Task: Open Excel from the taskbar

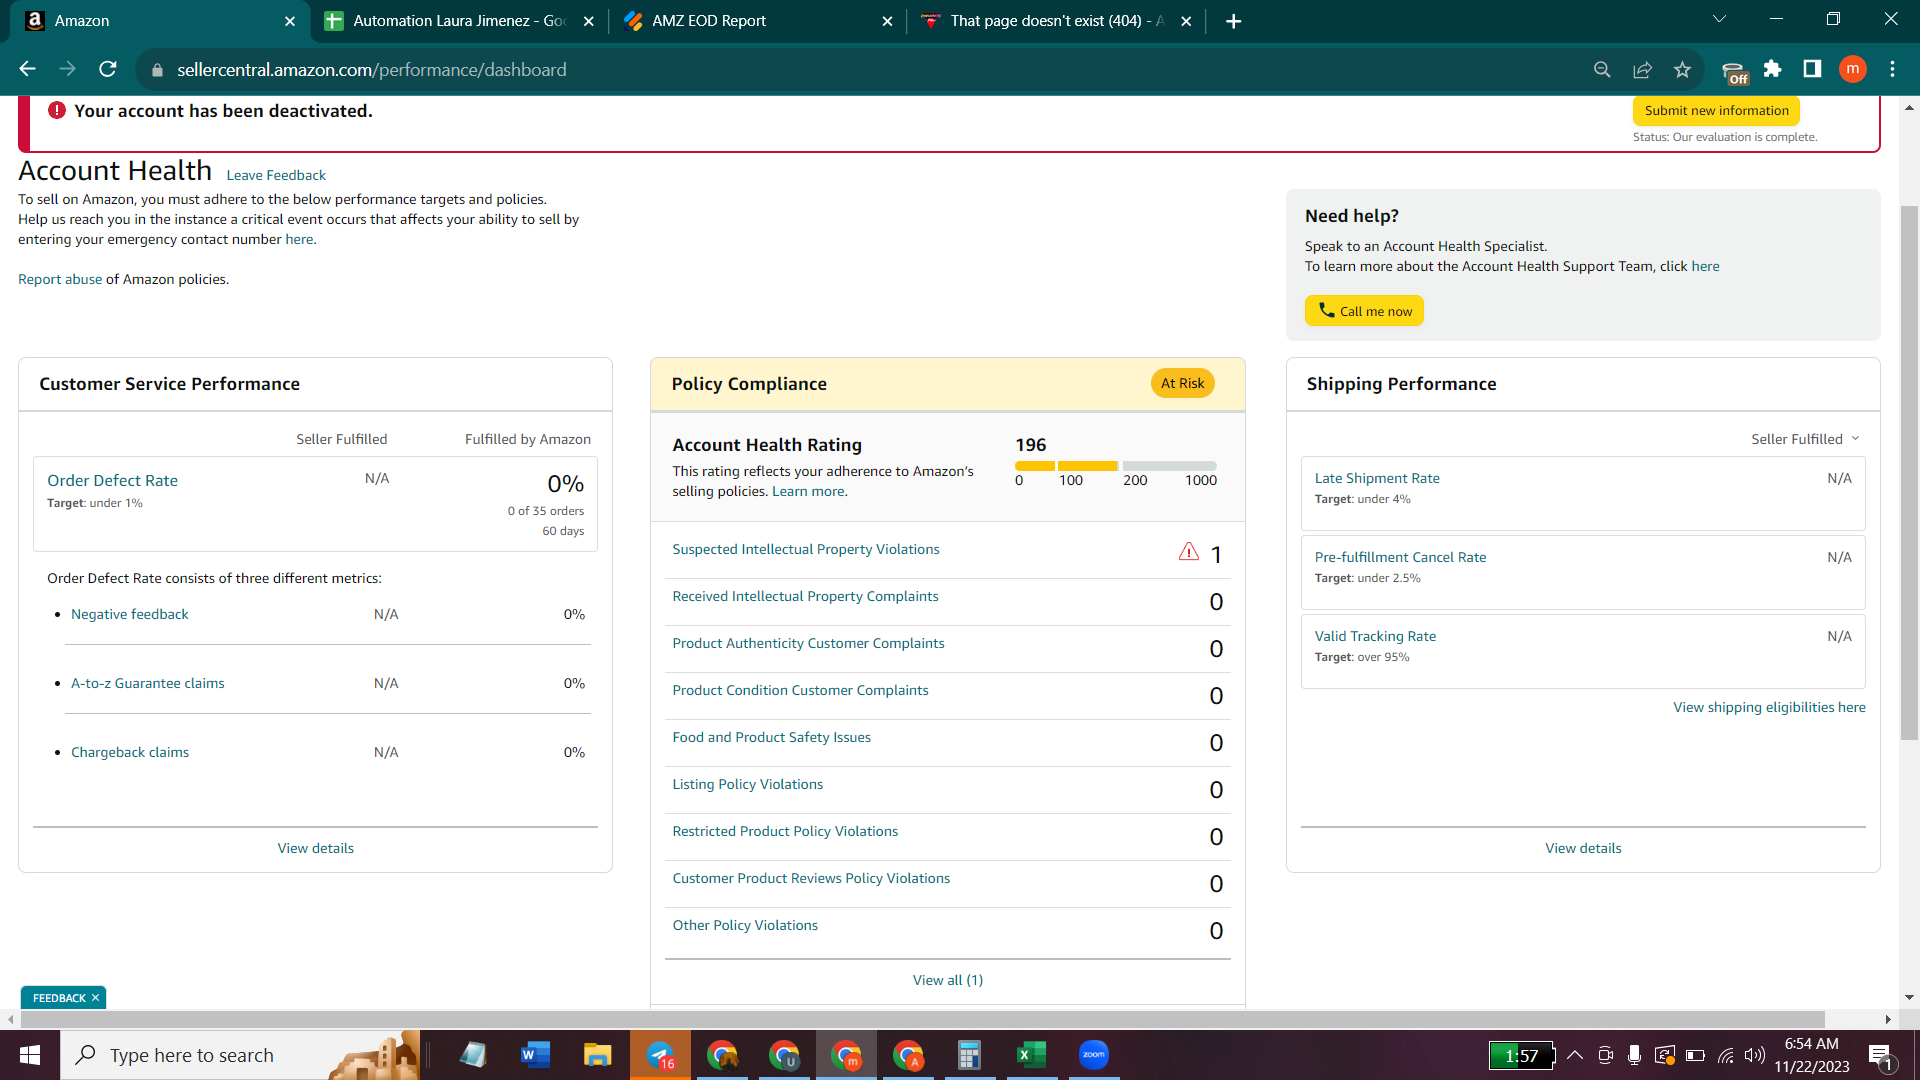Action: (1031, 1055)
